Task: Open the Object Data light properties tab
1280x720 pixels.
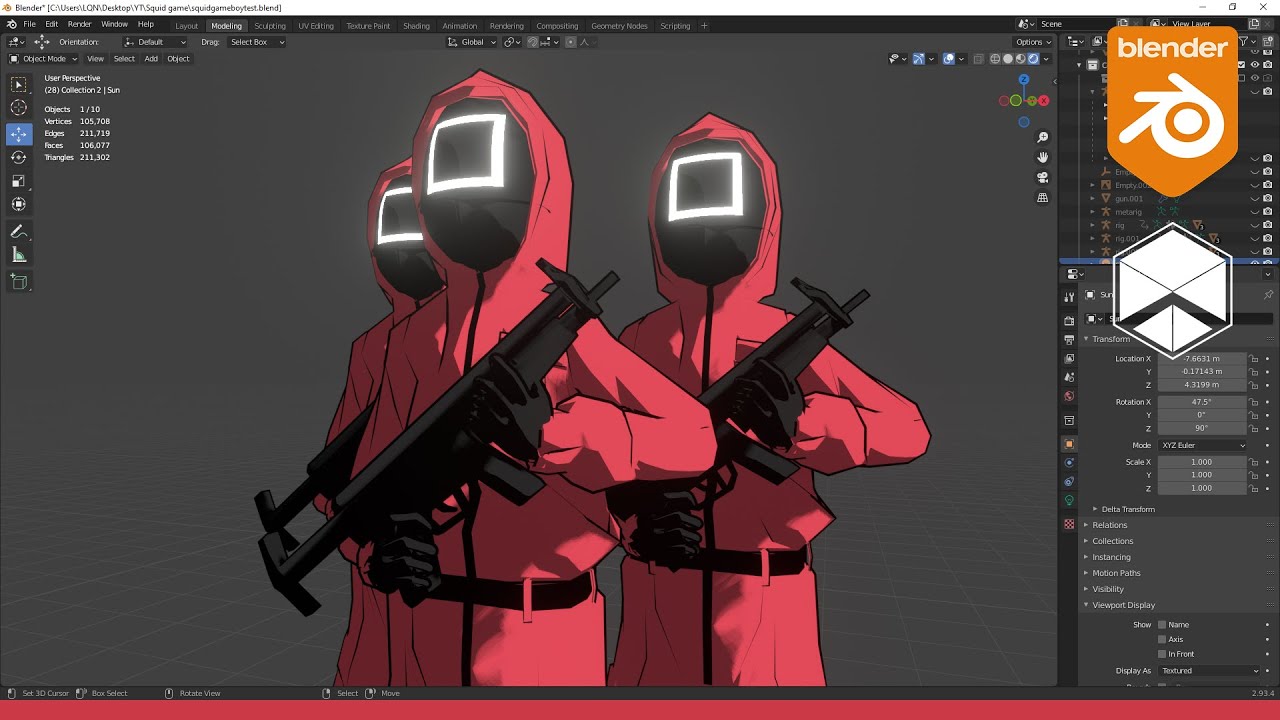Action: 1069,500
